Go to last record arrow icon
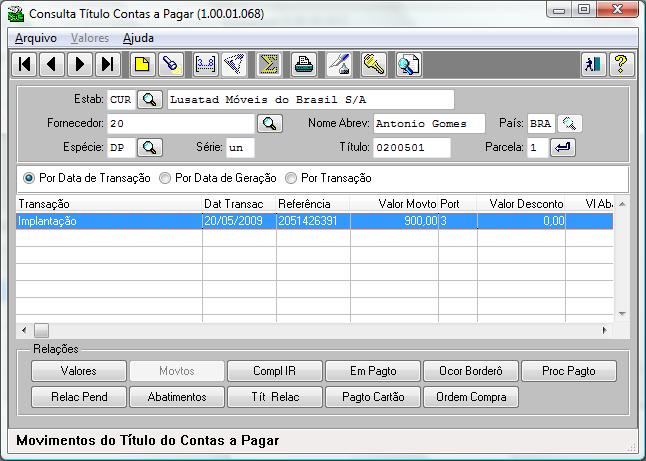This screenshot has width=646, height=461. (x=108, y=64)
